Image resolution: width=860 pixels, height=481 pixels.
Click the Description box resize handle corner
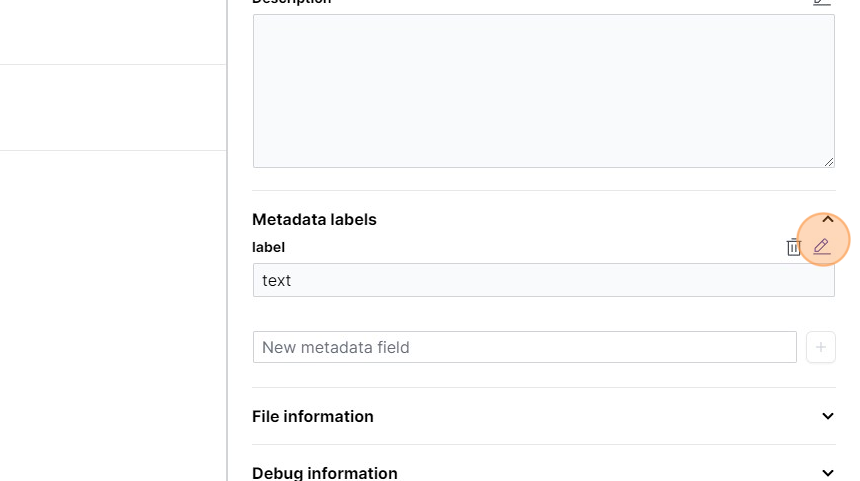click(829, 162)
